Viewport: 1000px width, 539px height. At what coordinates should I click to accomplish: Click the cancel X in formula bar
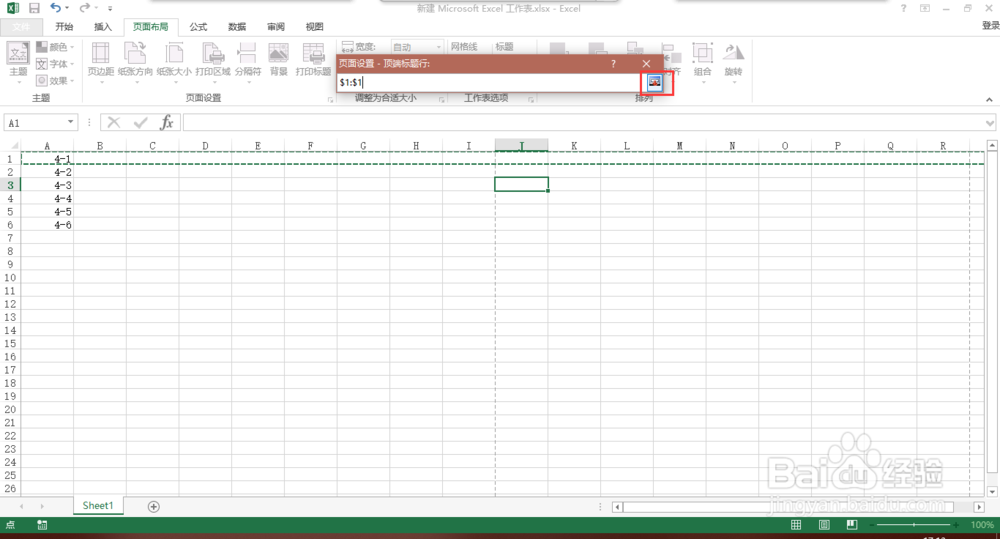114,122
